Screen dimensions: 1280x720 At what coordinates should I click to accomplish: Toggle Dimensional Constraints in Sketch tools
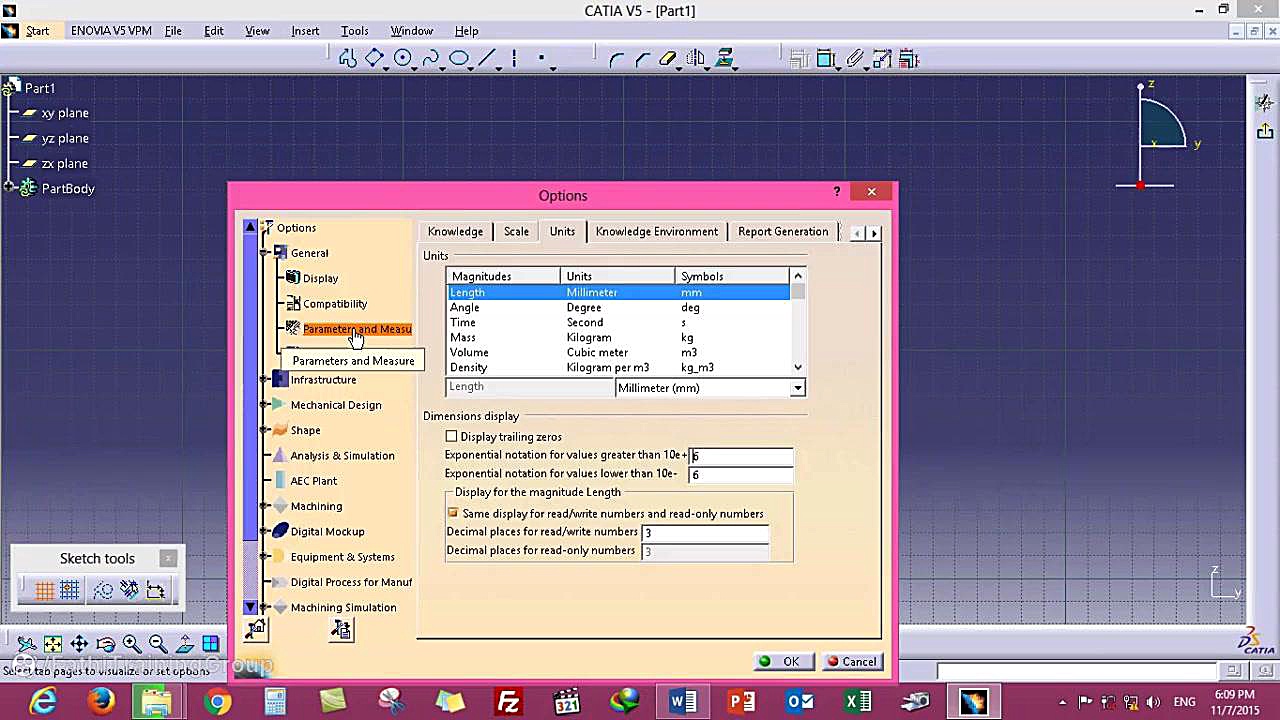(x=155, y=591)
